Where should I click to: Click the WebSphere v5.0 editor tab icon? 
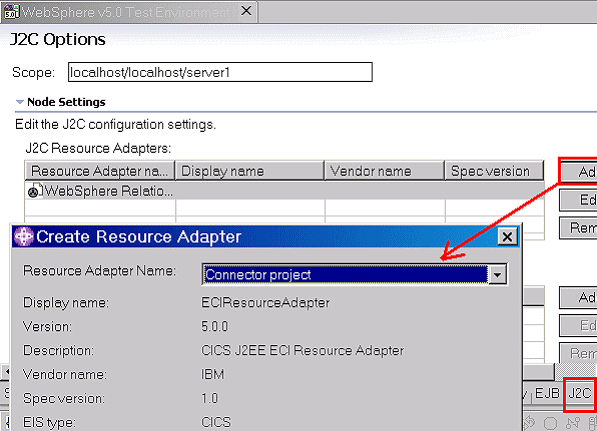point(11,12)
